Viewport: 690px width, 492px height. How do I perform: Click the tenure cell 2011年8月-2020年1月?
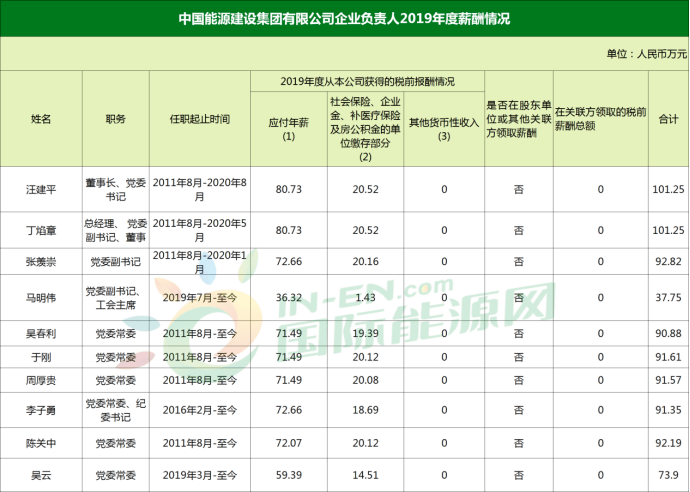point(200,261)
